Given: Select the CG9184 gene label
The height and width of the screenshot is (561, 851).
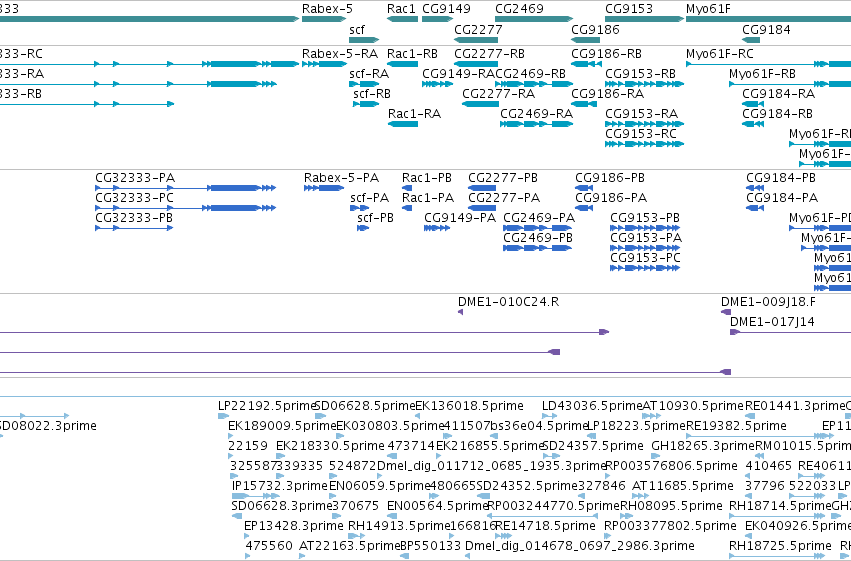Looking at the screenshot, I should pyautogui.click(x=766, y=30).
